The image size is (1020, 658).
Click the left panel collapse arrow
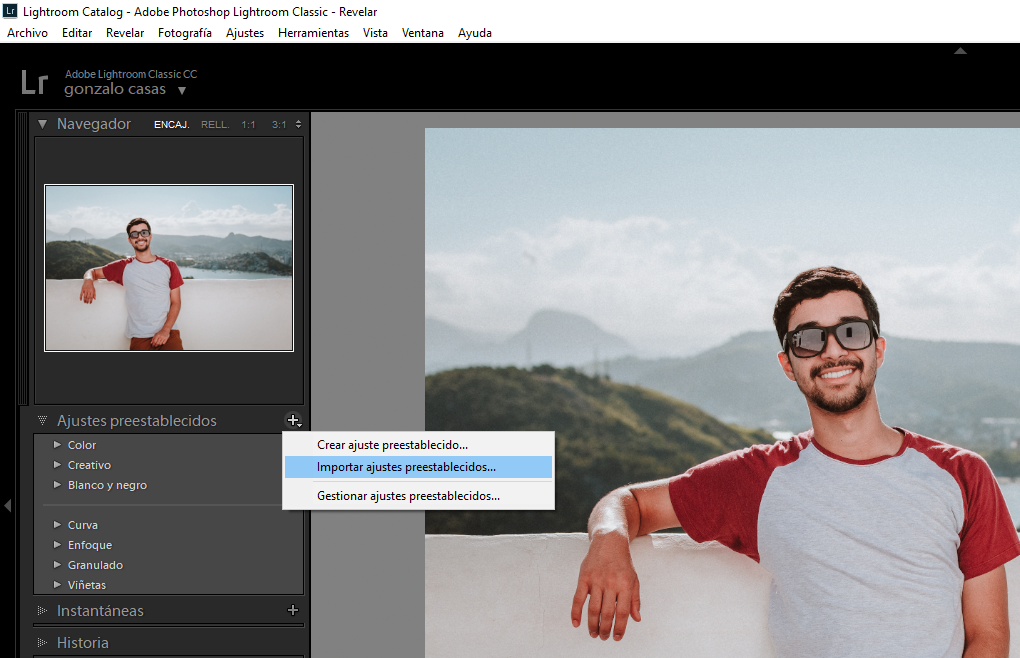tap(8, 506)
